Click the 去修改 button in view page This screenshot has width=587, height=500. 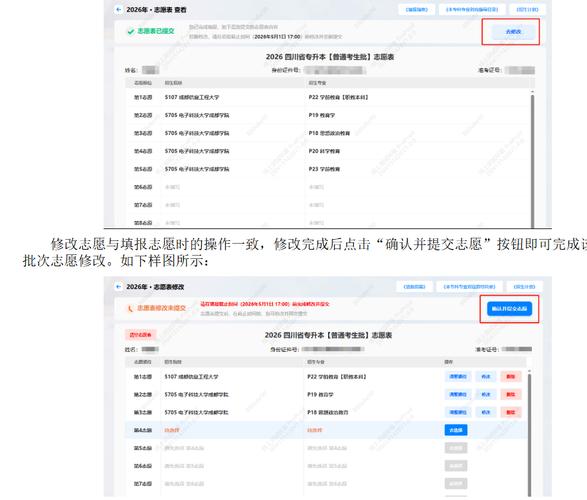(513, 32)
